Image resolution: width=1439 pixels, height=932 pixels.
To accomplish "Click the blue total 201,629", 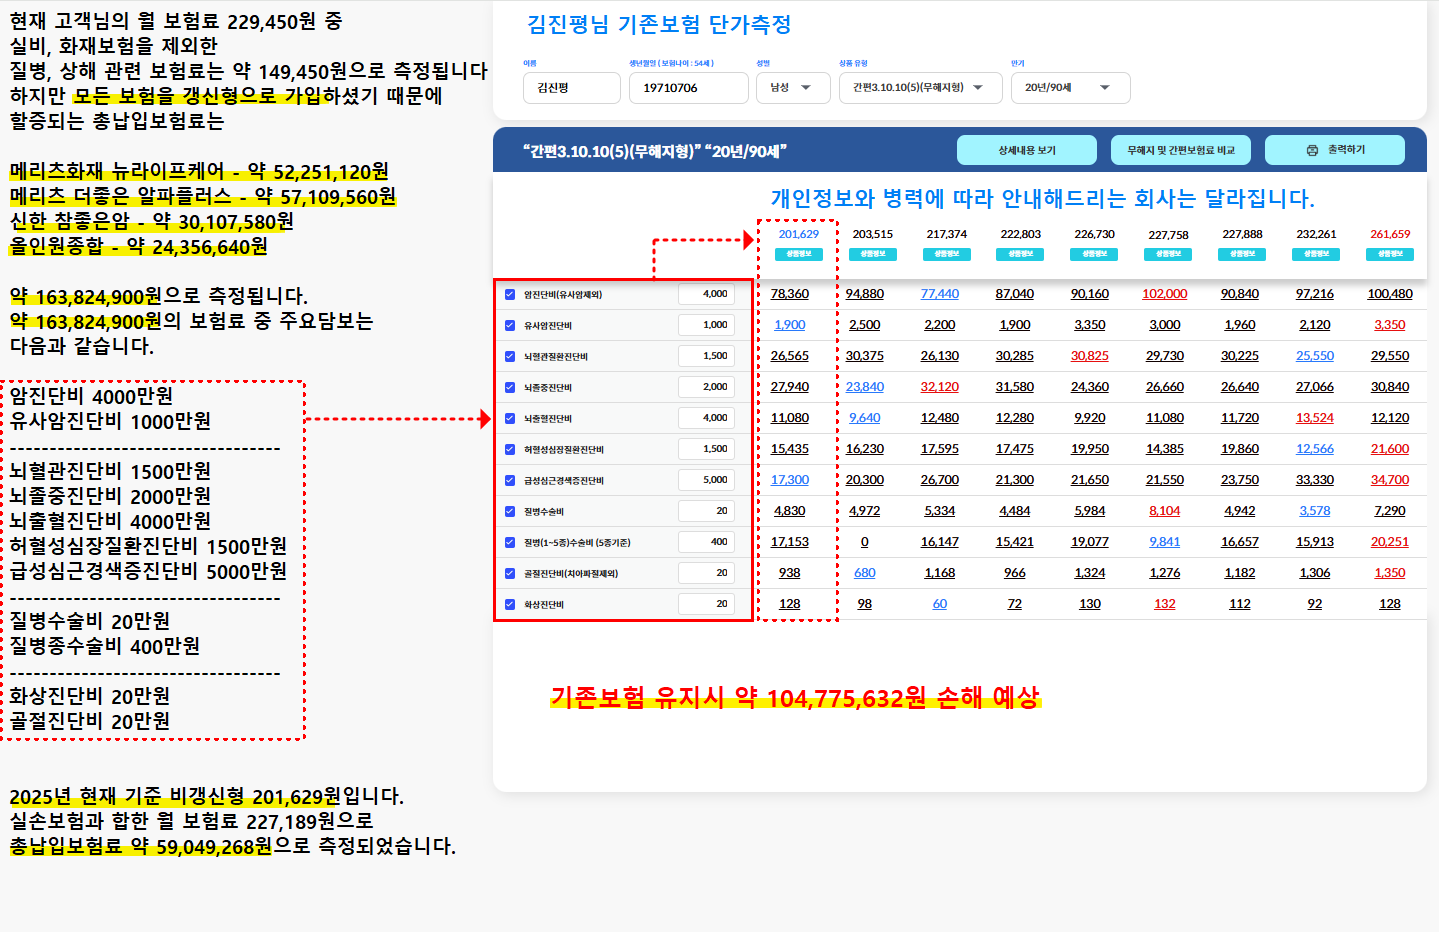I will pos(799,234).
